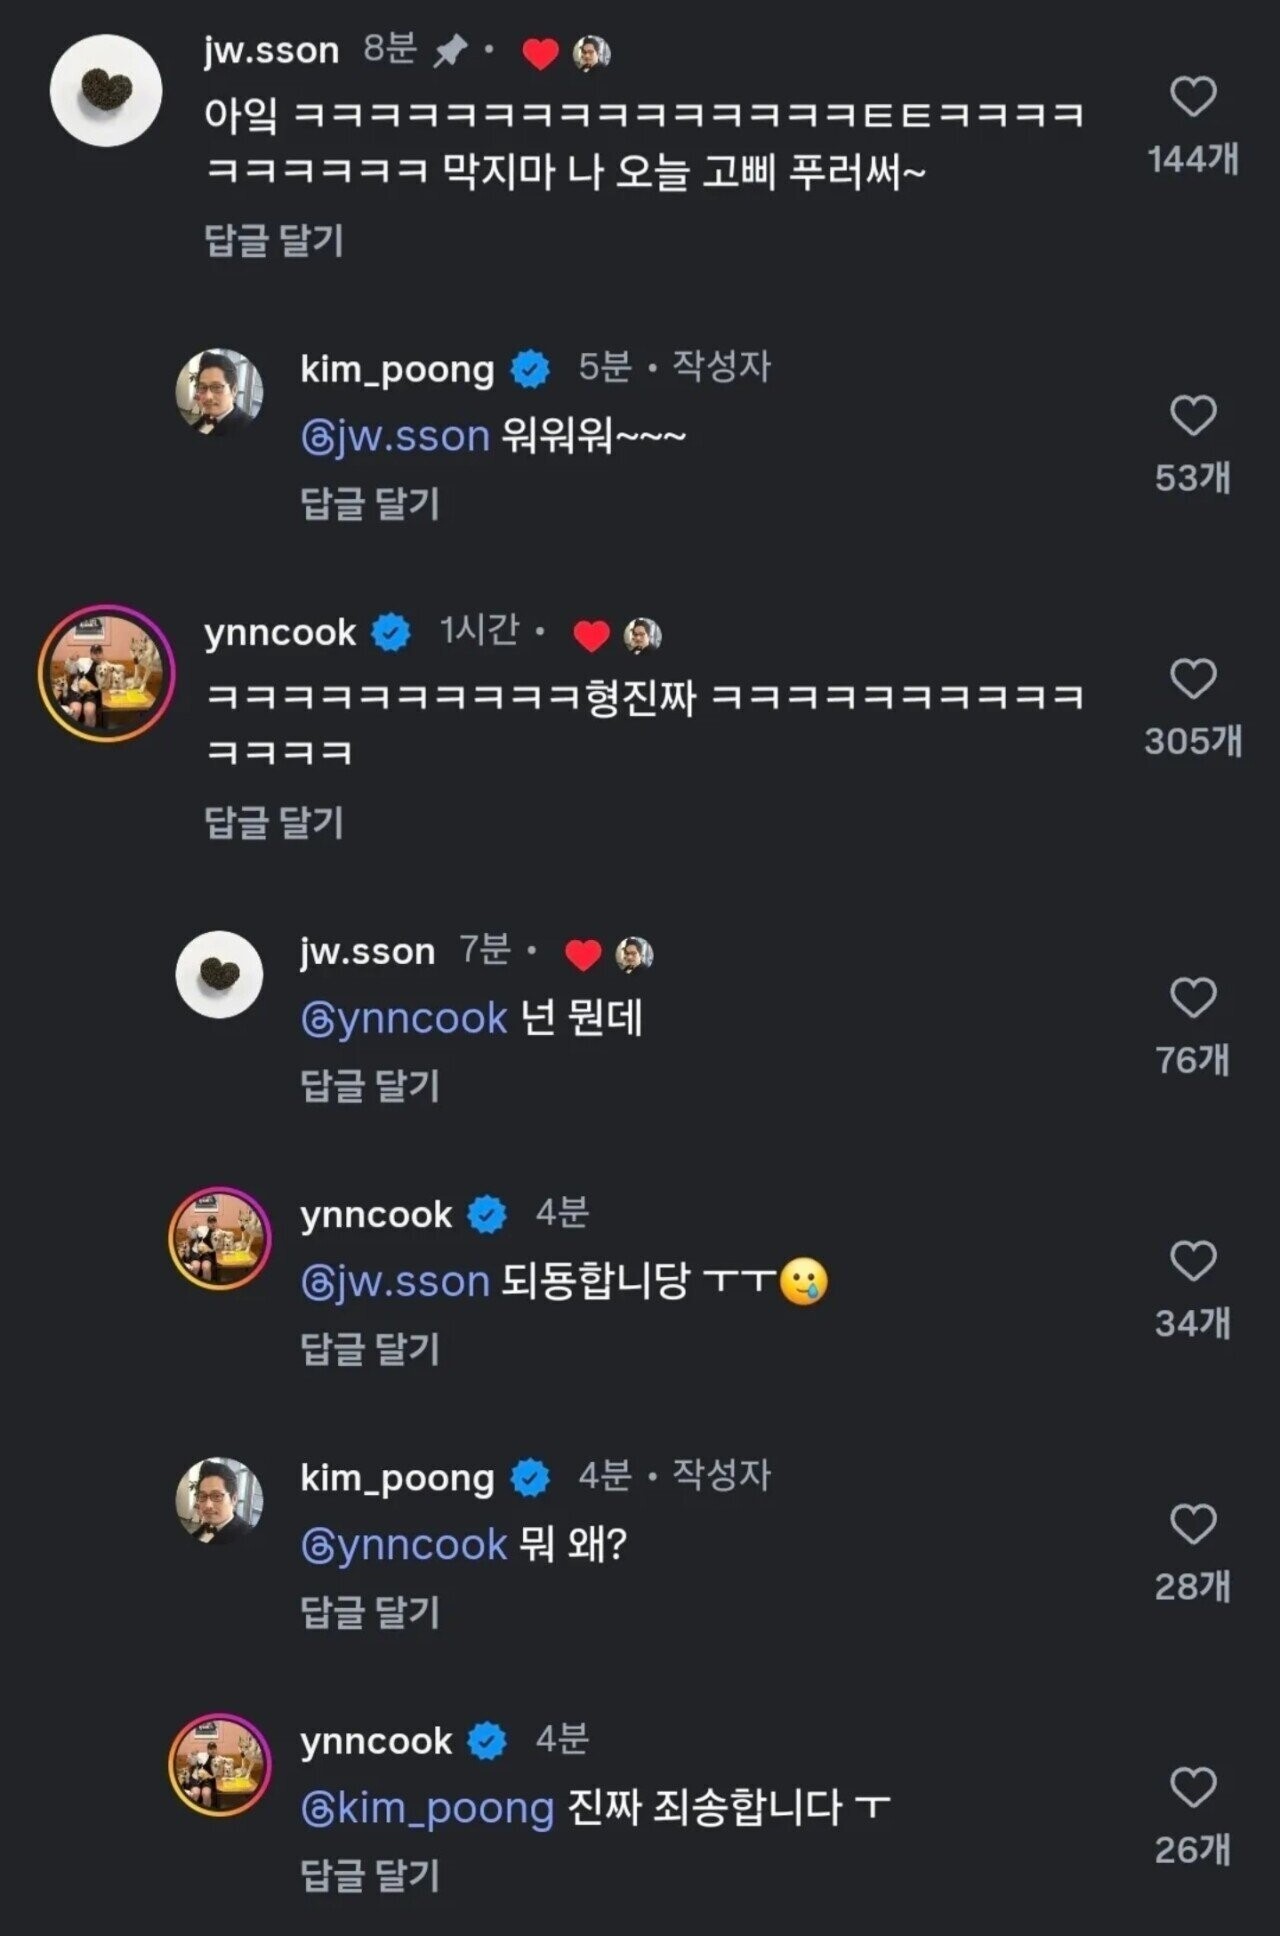Reply to kim_poong's 뭐 왜? comment
Viewport: 1280px width, 1936px height.
(x=370, y=1612)
